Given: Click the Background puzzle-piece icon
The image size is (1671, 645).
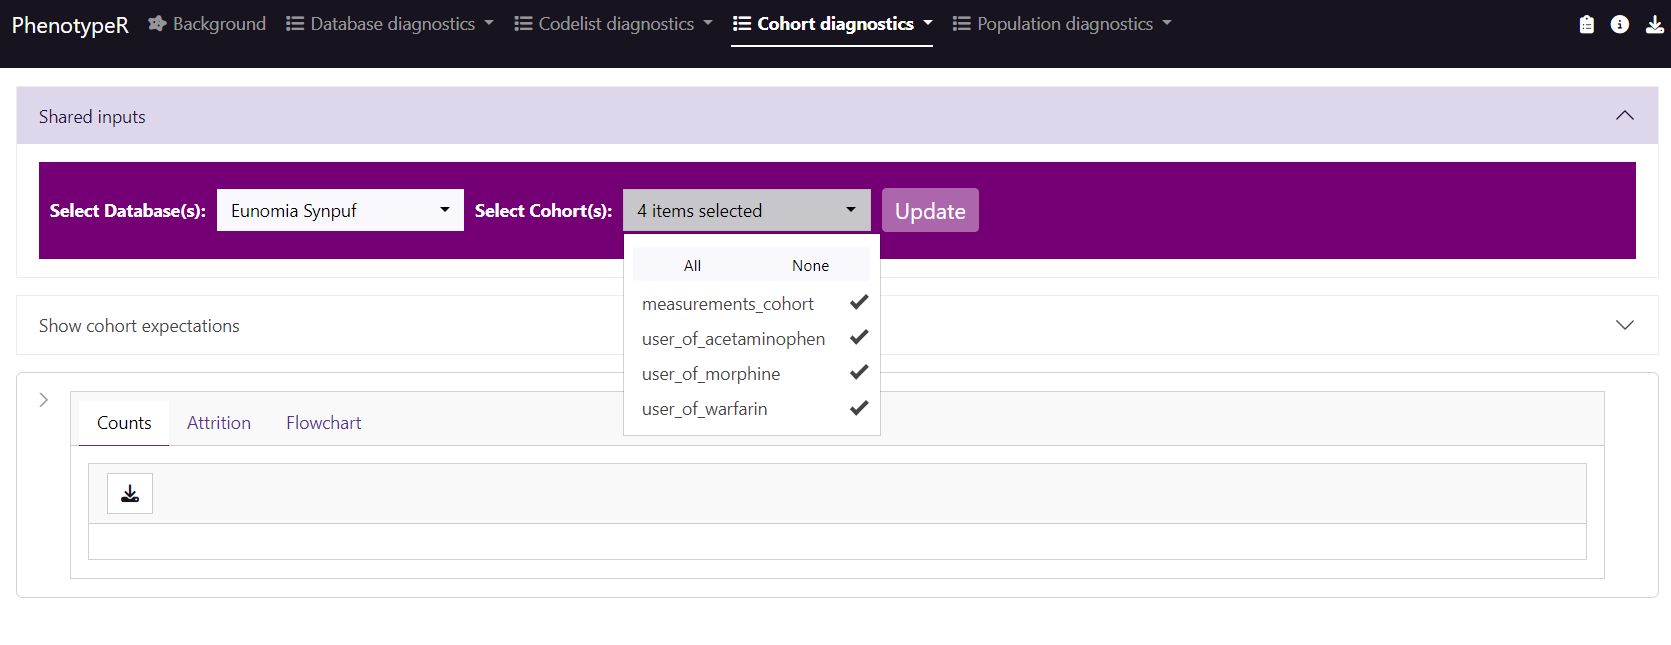Looking at the screenshot, I should pos(157,23).
